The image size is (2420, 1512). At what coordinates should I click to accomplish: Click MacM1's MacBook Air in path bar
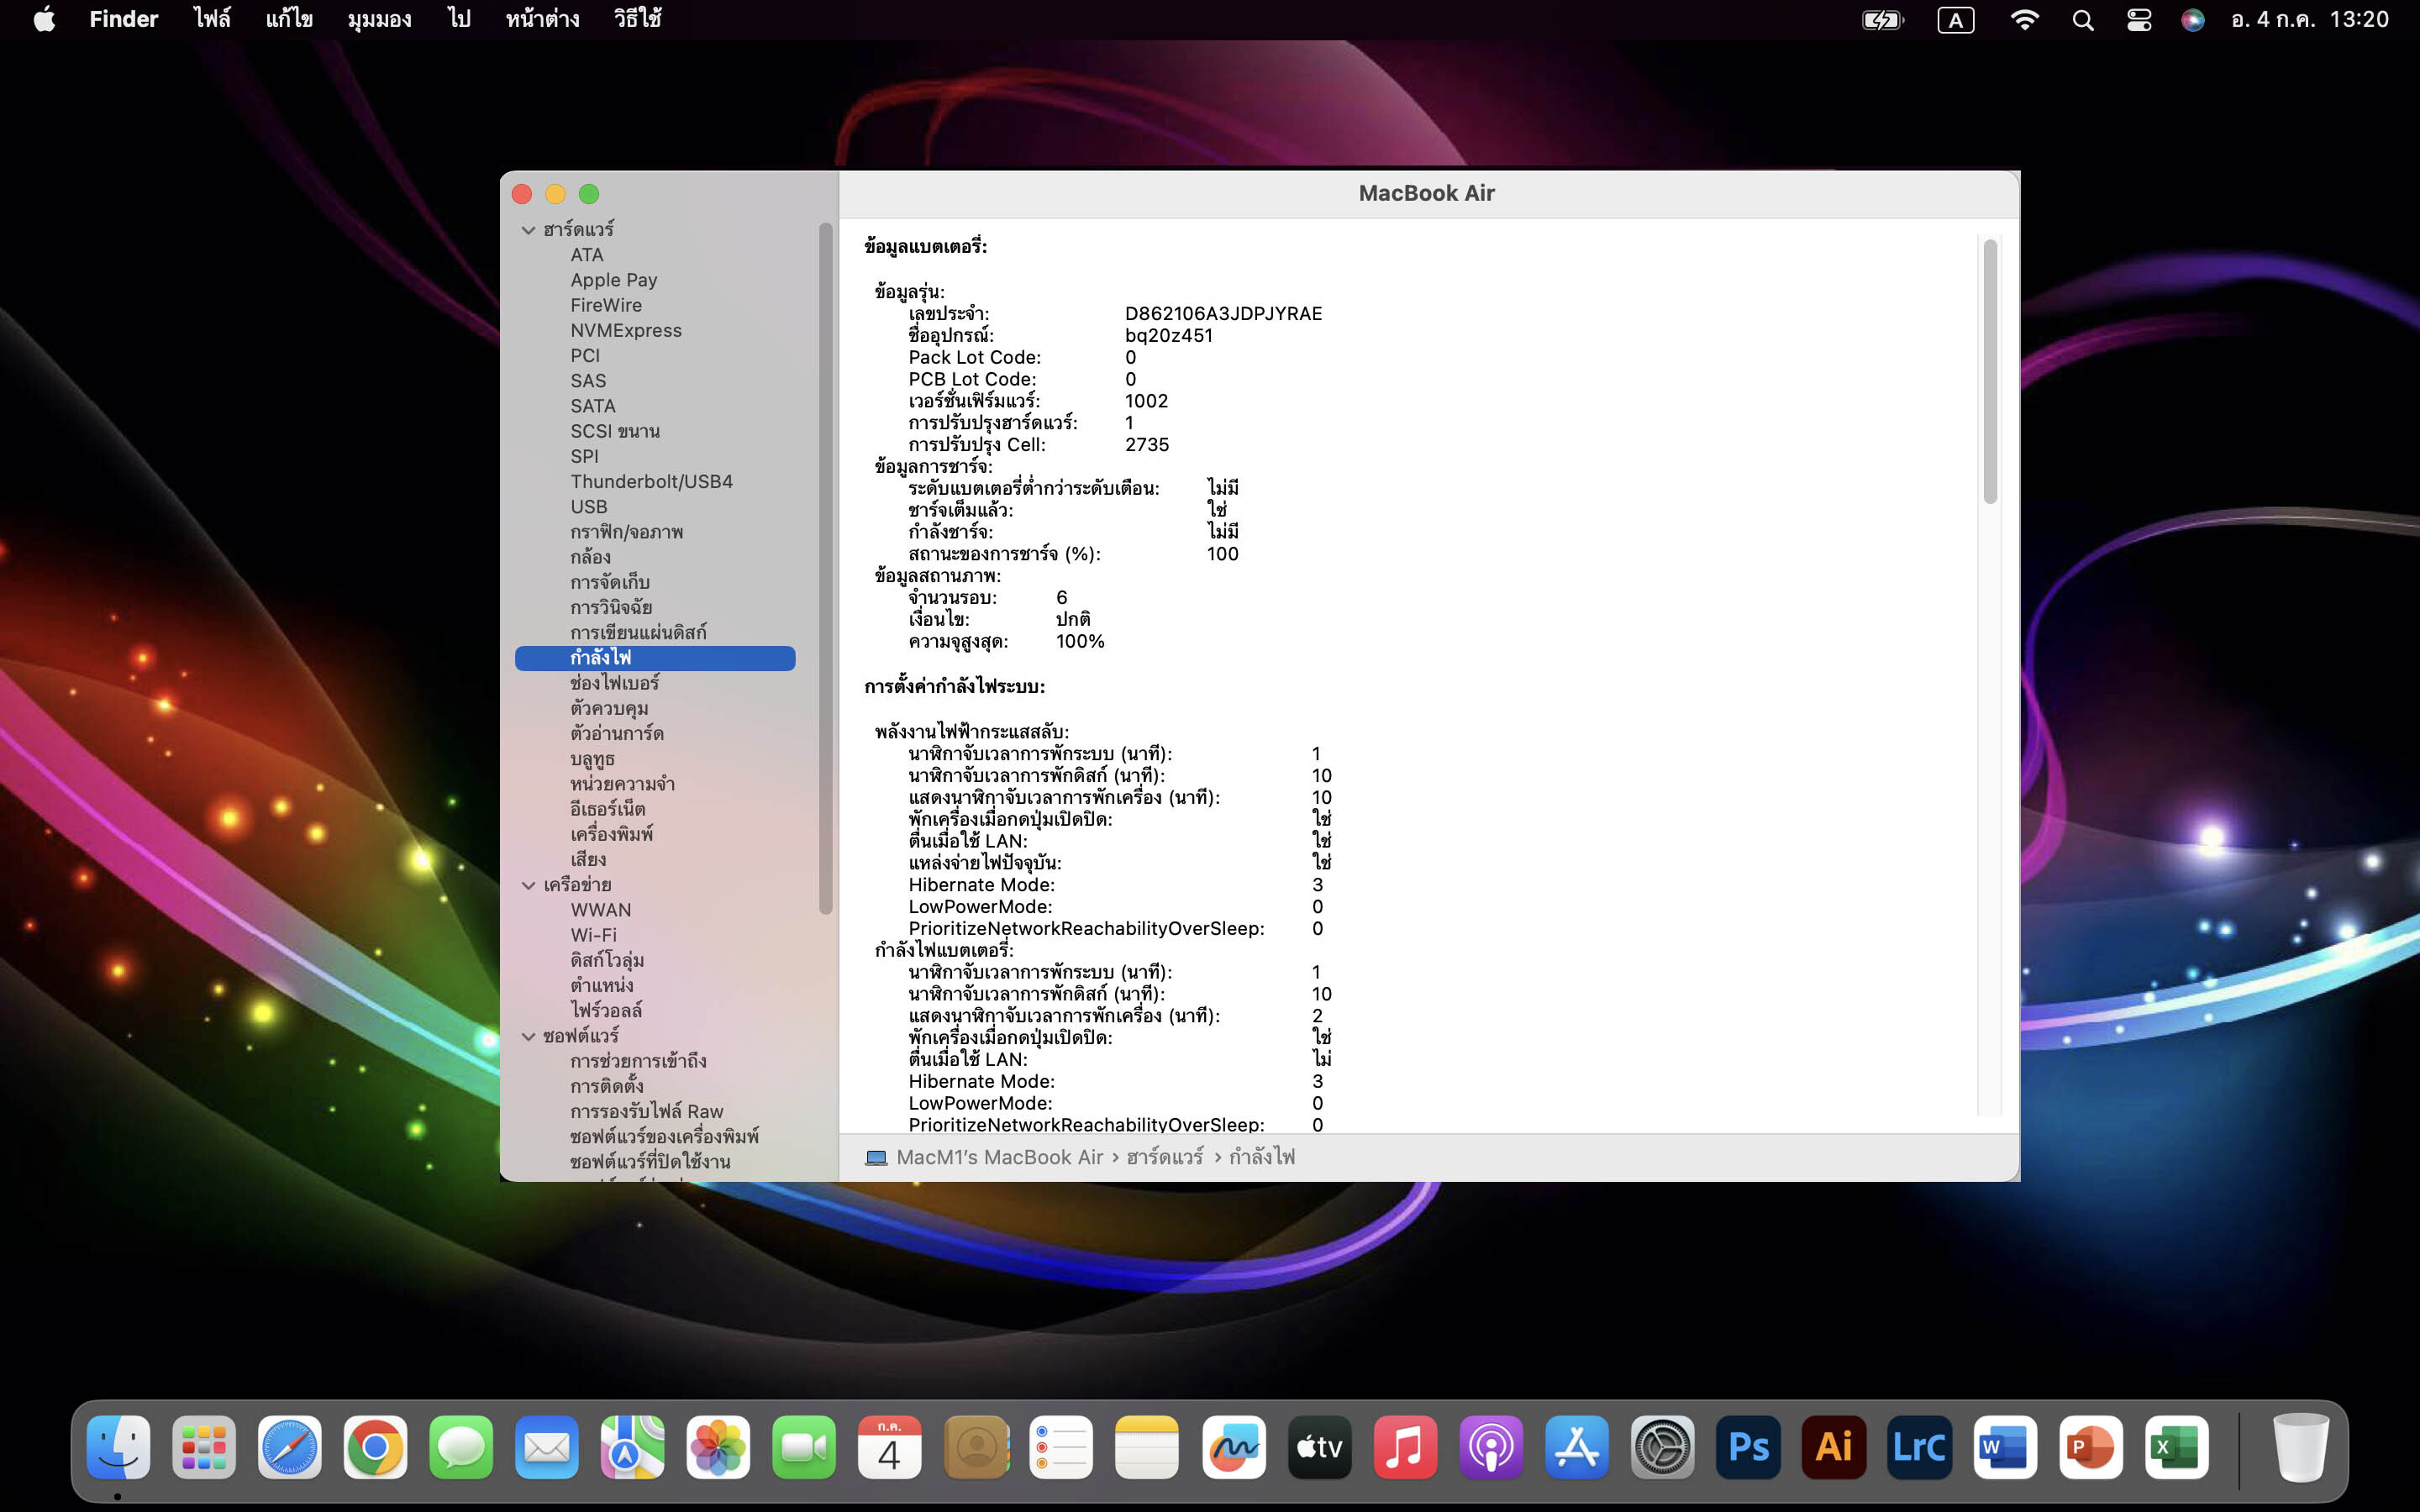click(x=999, y=1157)
